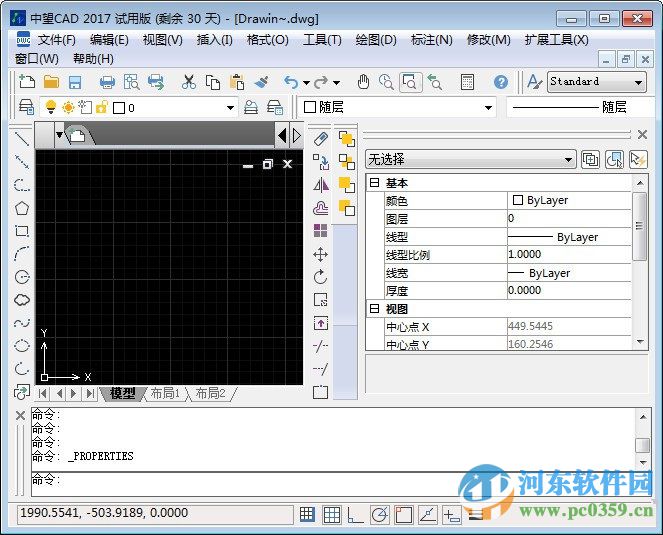
Task: Select the Erase tool
Action: tap(321, 139)
